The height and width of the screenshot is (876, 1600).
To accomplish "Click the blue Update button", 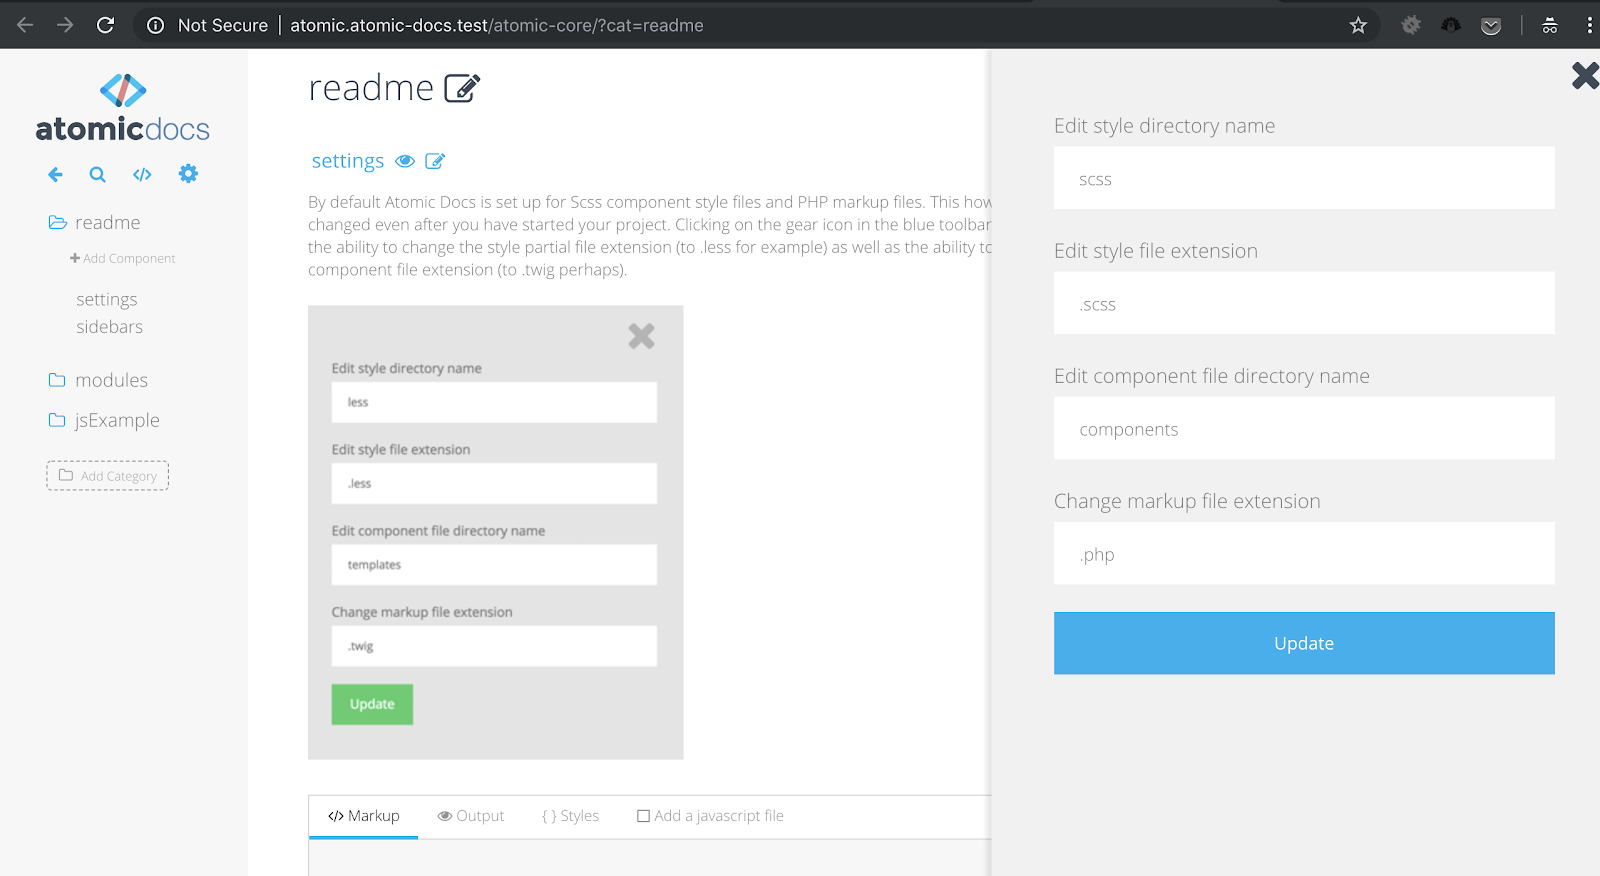I will (x=1304, y=643).
